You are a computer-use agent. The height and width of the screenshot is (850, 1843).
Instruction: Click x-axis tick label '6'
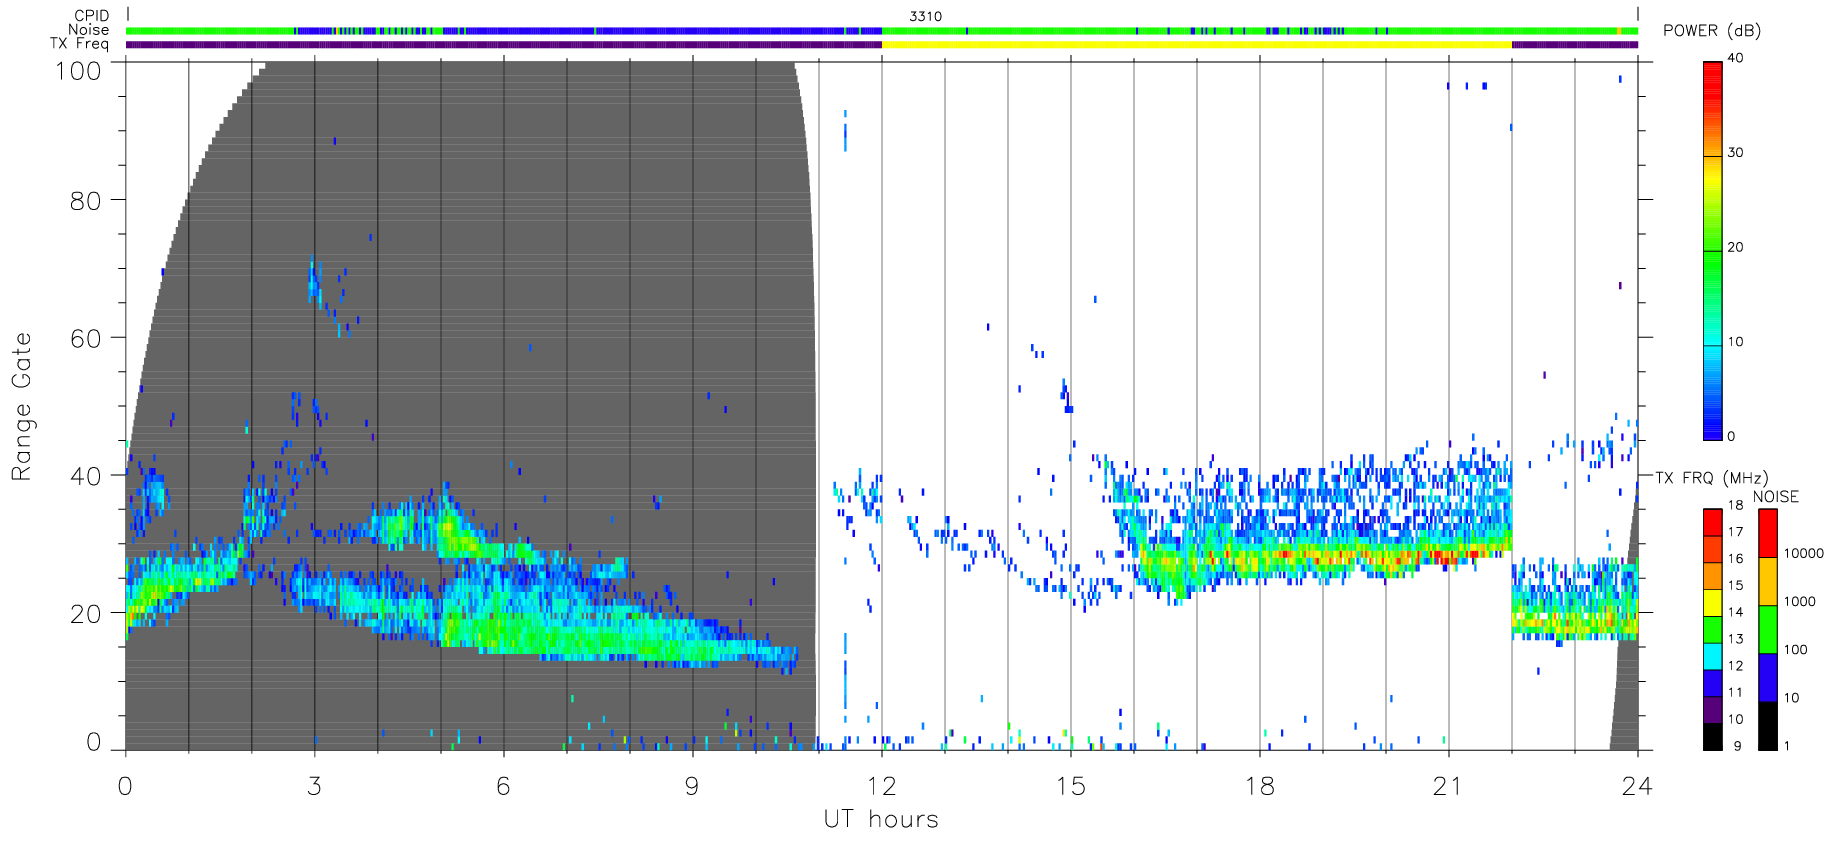(503, 786)
